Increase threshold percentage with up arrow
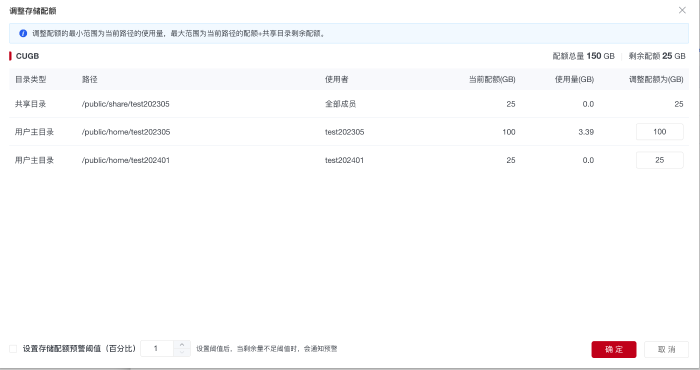The height and width of the screenshot is (370, 700). pyautogui.click(x=182, y=345)
